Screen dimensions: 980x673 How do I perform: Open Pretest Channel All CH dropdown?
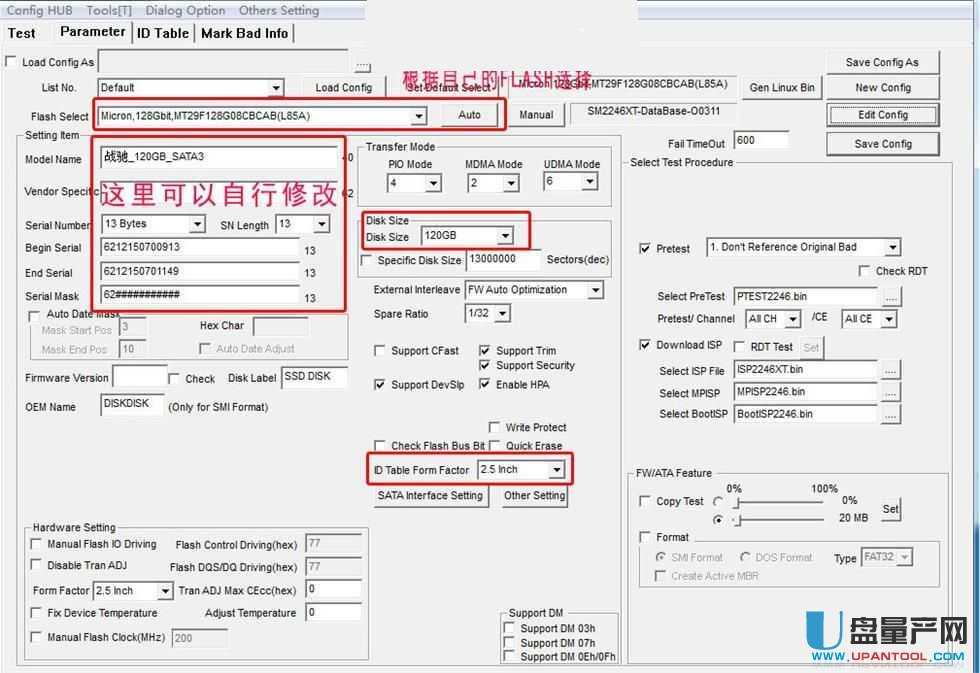pyautogui.click(x=792, y=319)
